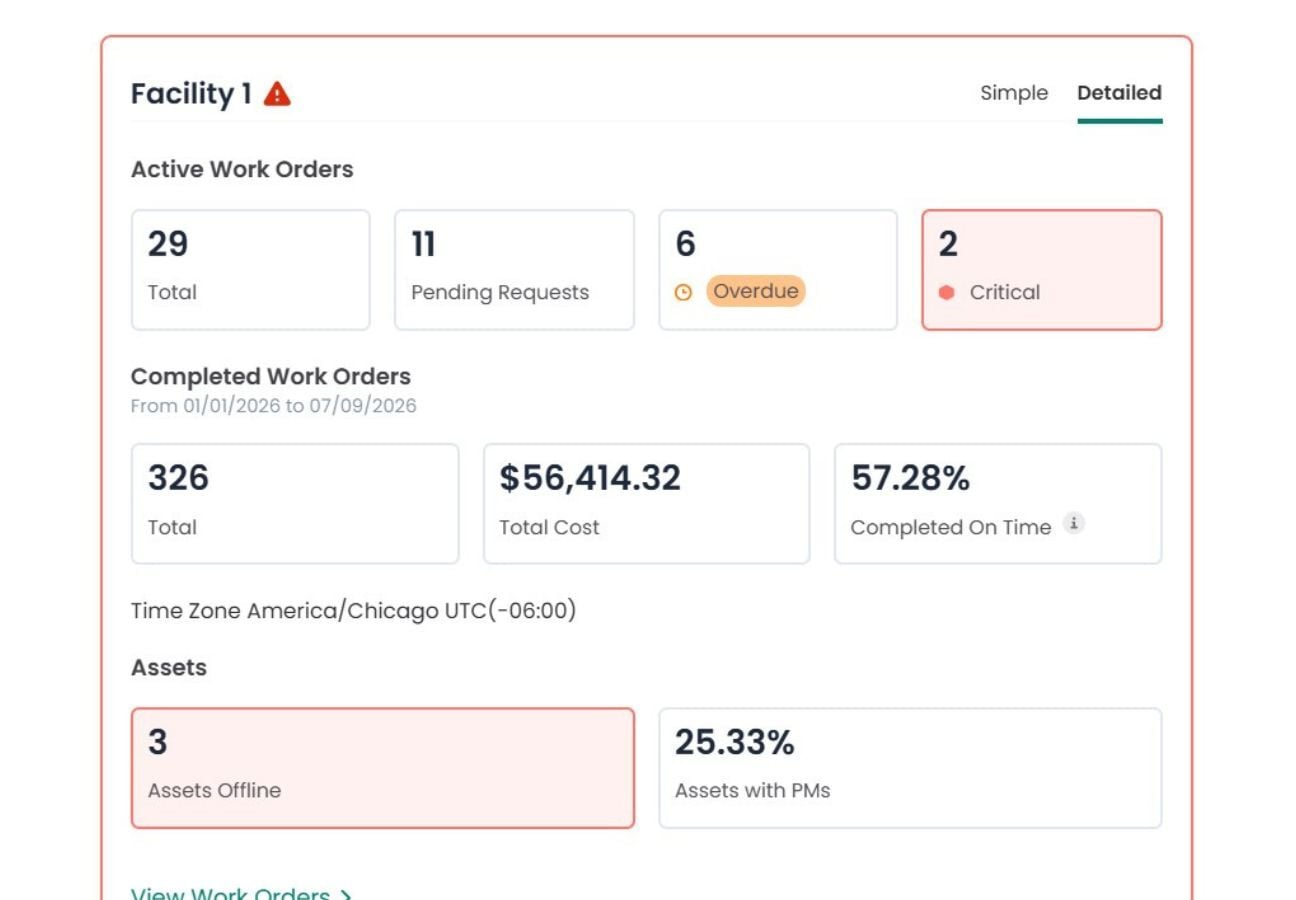Open the 11 Pending Requests card

click(514, 270)
